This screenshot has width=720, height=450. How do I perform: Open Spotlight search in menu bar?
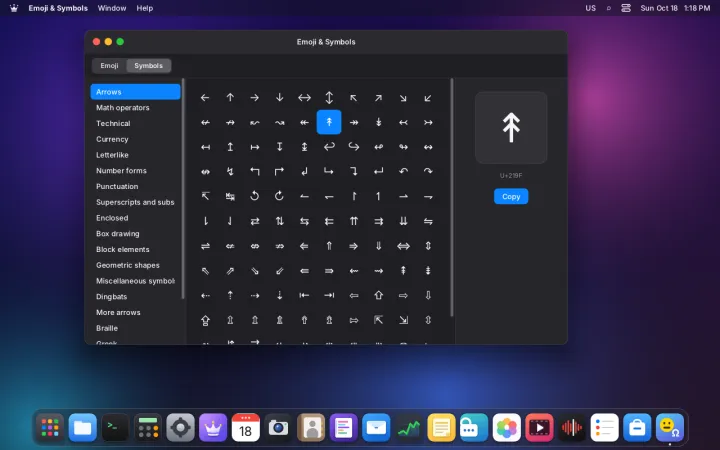(x=608, y=8)
